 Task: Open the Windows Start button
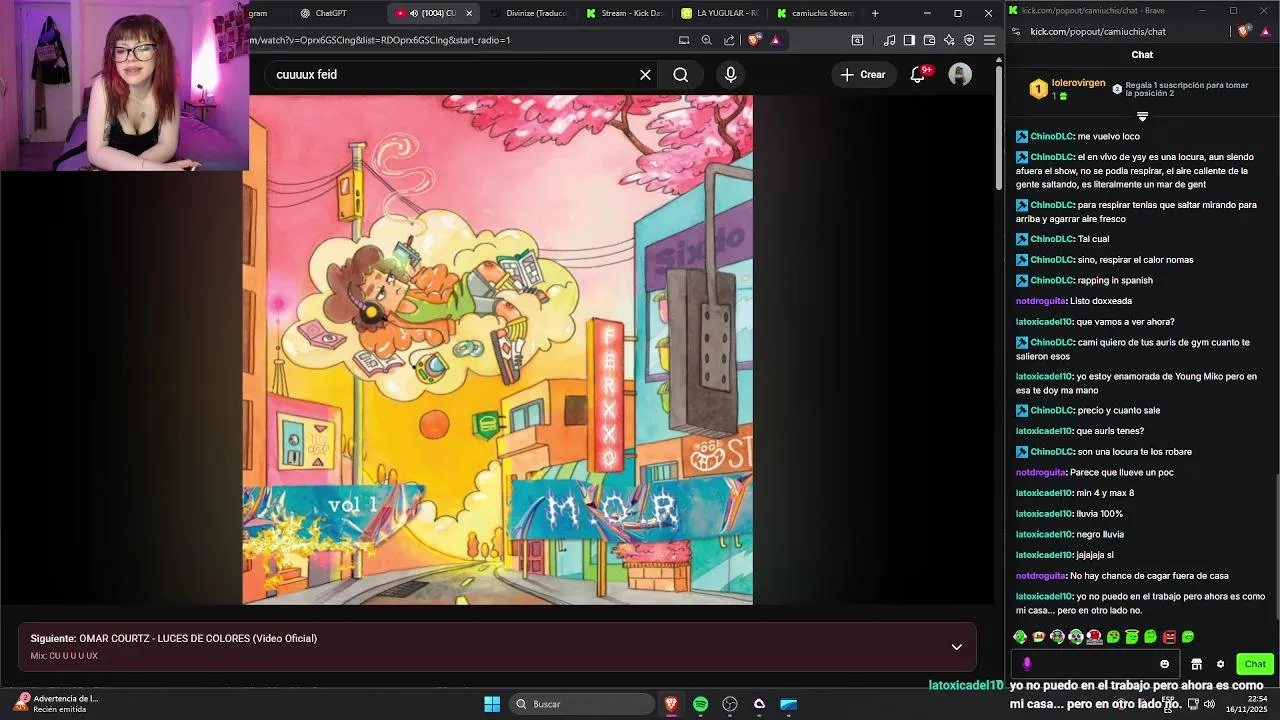492,704
